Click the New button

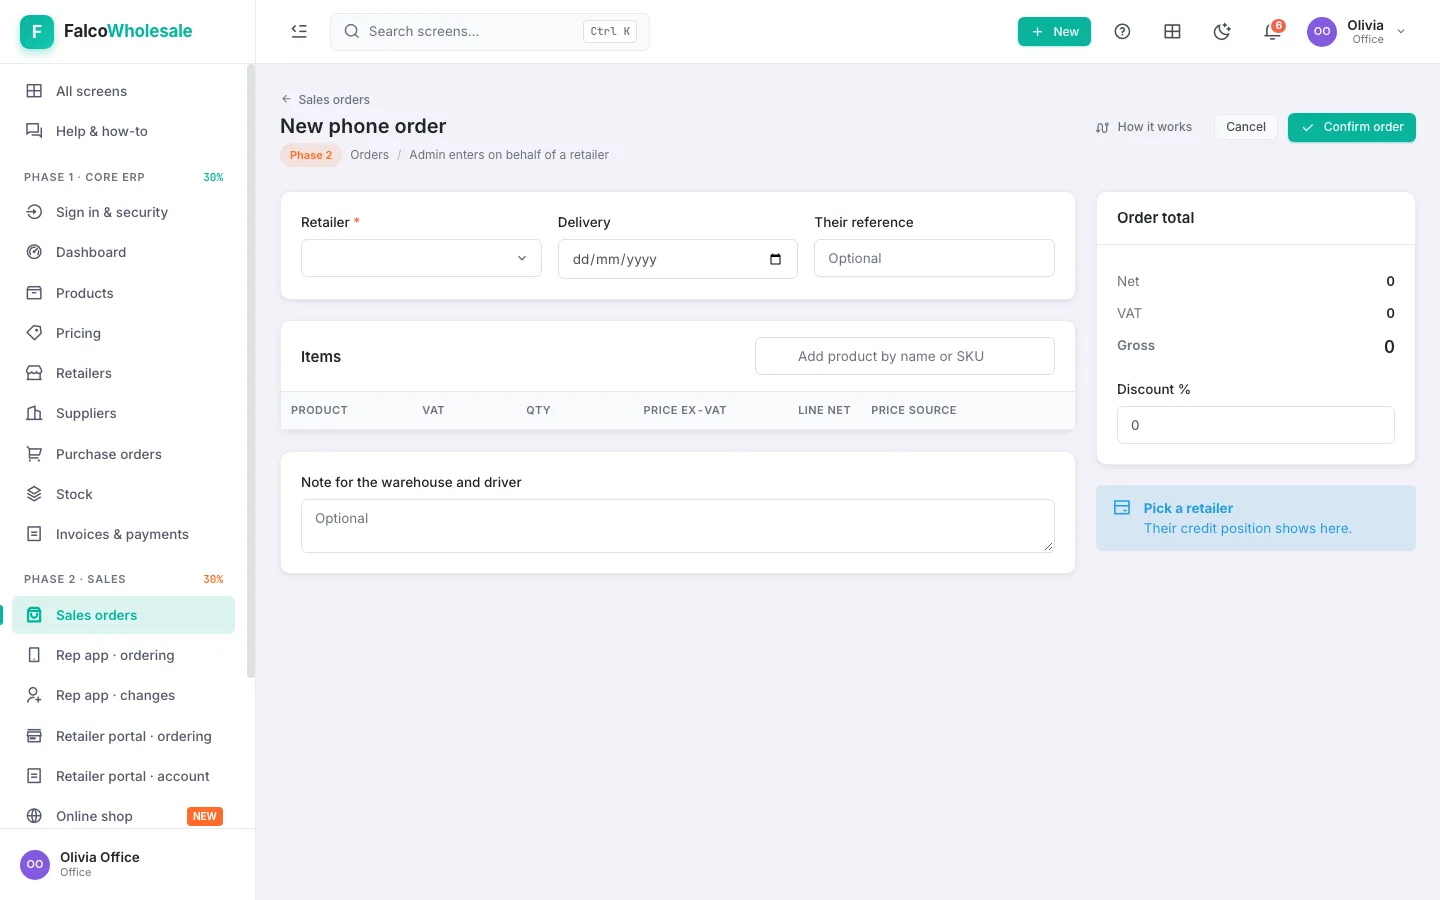click(x=1054, y=32)
